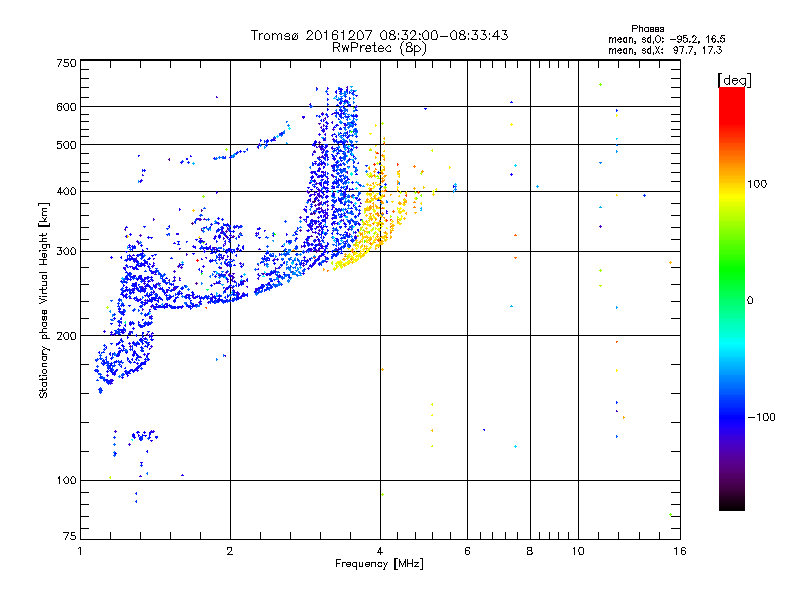Click the y-axis tick label '75'

pyautogui.click(x=70, y=536)
